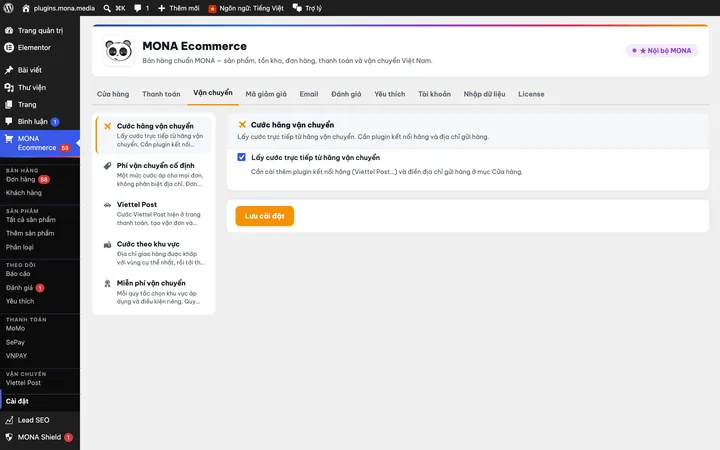This screenshot has height=450, width=720.
Task: Click the Trang pages icon
Action: pyautogui.click(x=9, y=104)
